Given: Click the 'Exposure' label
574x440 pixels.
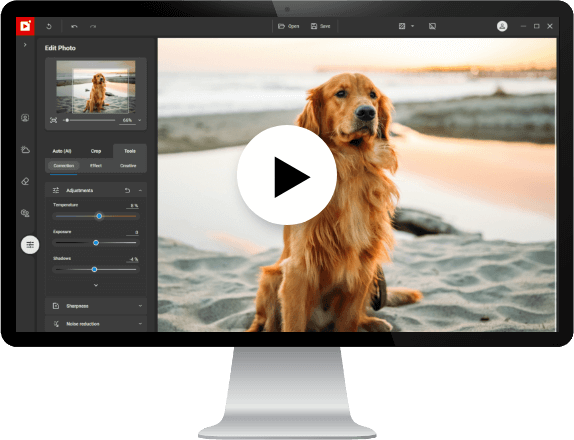Looking at the screenshot, I should [62, 232].
